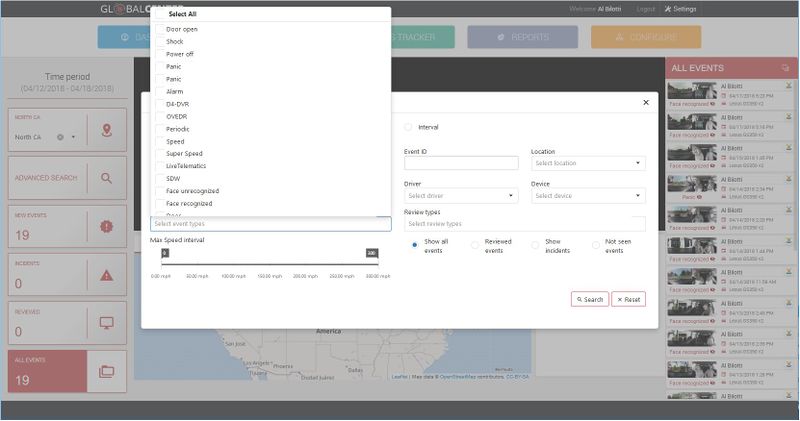The width and height of the screenshot is (800, 421).
Task: Enable the Face recognized checkbox
Action: pyautogui.click(x=159, y=203)
